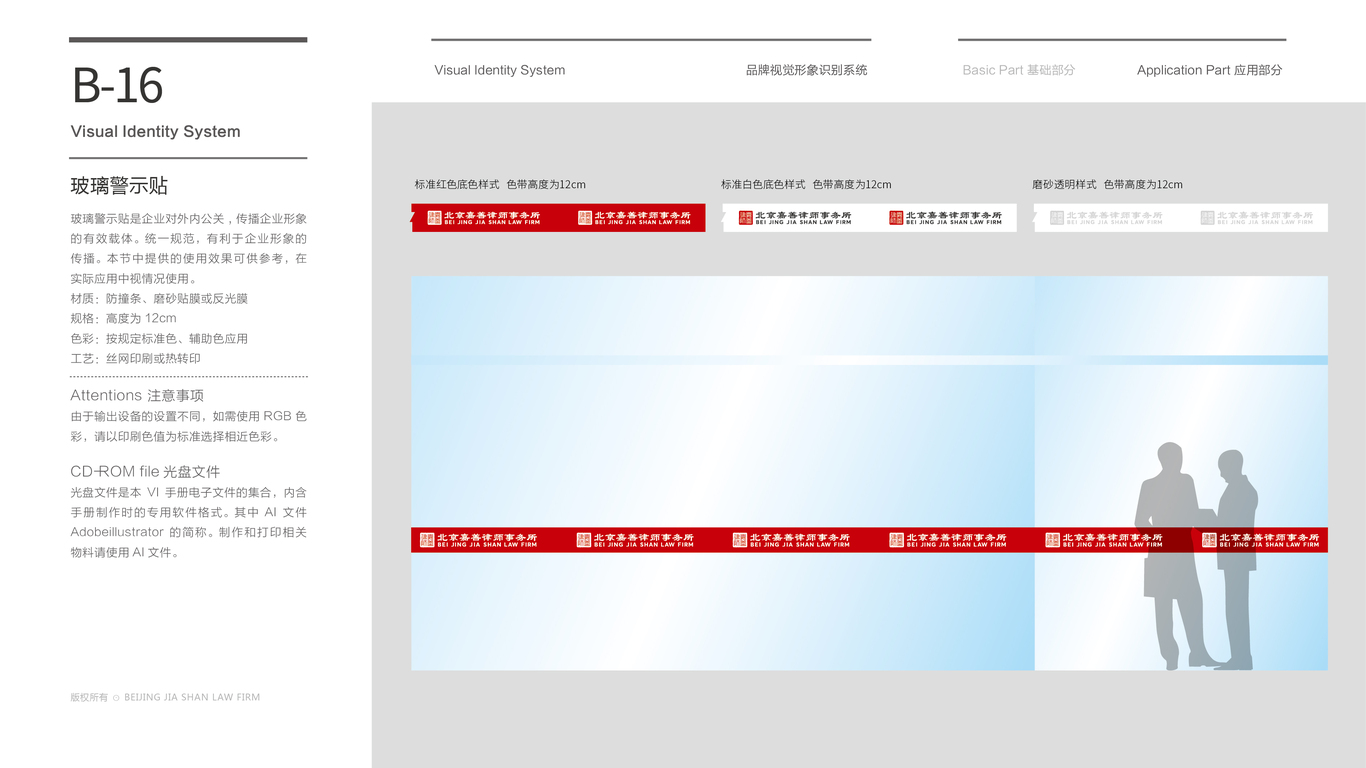Viewport: 1366px width, 768px height.
Task: Click the CD-ROM file 光盘文件 heading
Action: (145, 472)
